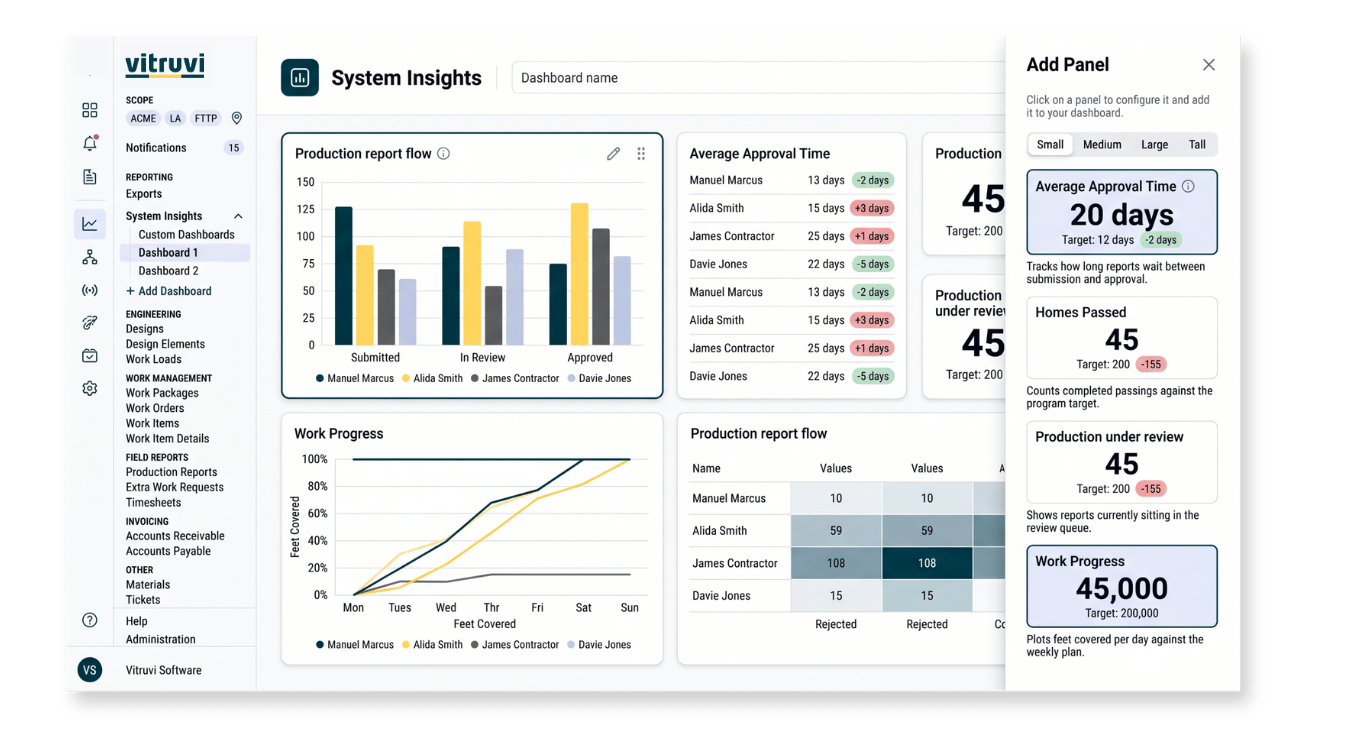
Task: Open the settings gear icon
Action: click(90, 388)
